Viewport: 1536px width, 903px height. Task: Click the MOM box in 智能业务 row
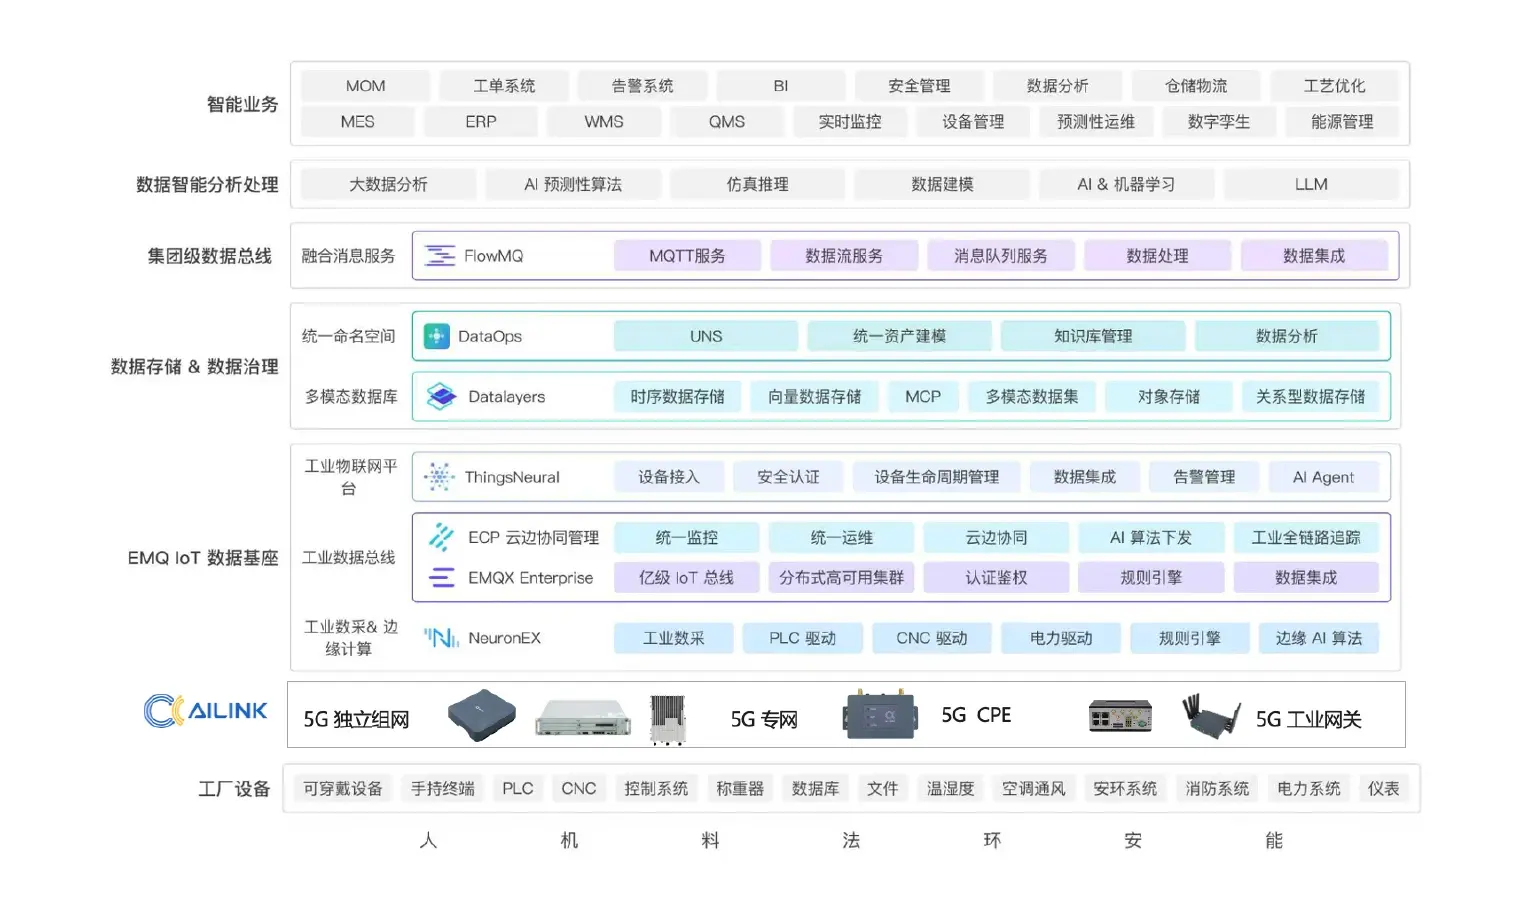pyautogui.click(x=365, y=86)
